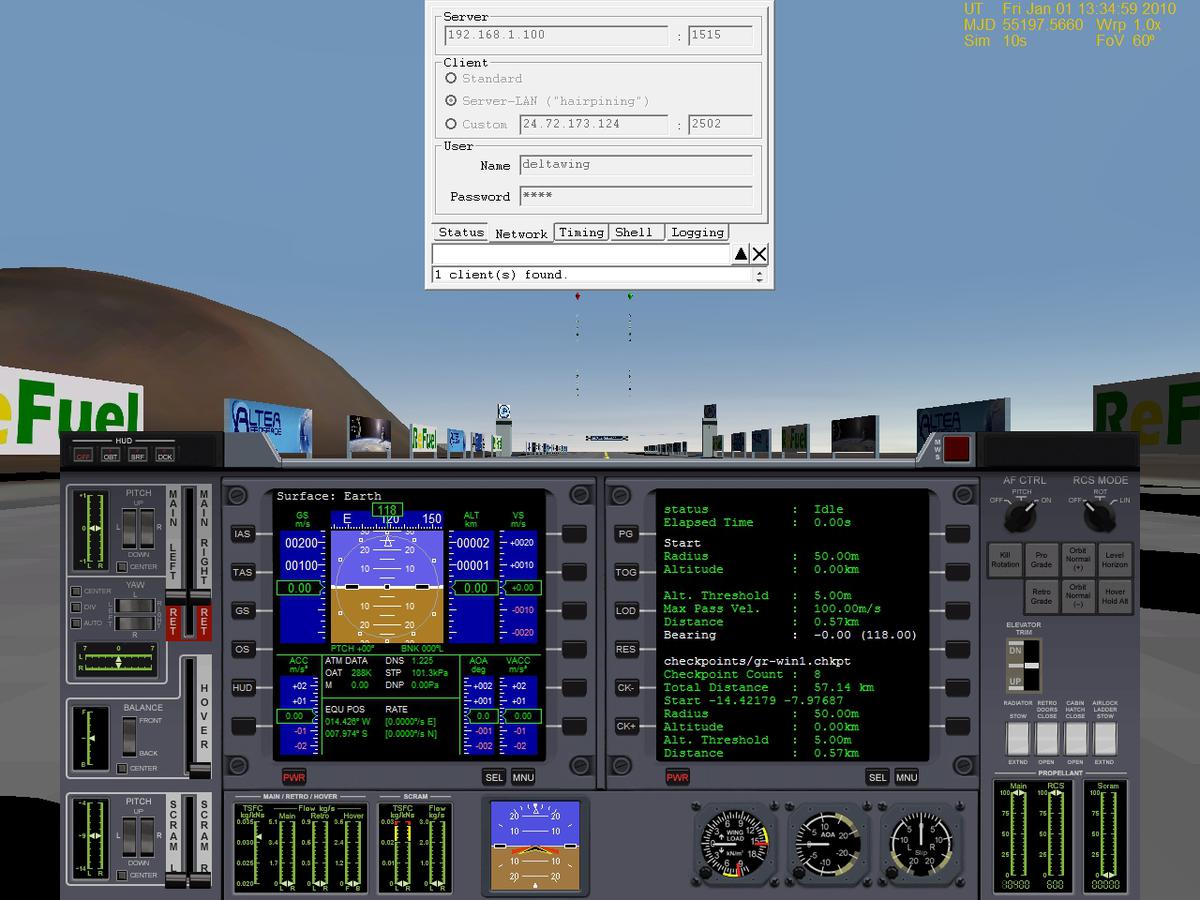The height and width of the screenshot is (900, 1200).
Task: Choose GS on the left MFD
Action: coord(243,610)
